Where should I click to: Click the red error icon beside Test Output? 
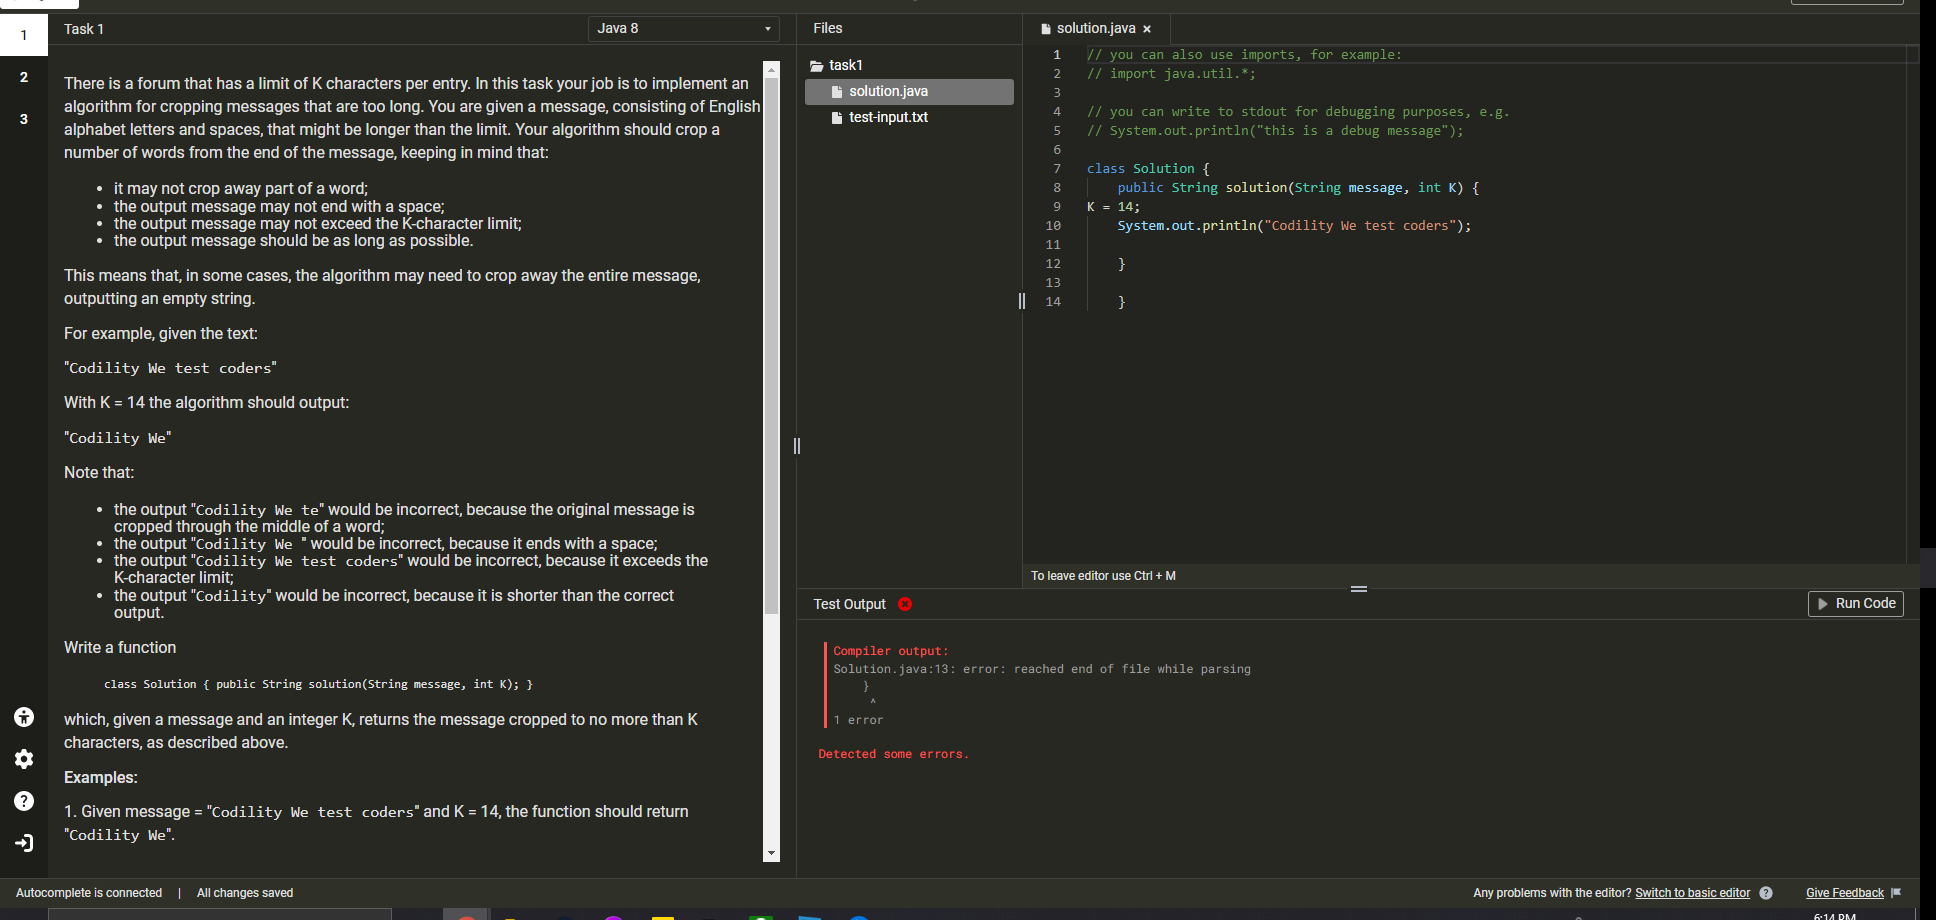coord(905,604)
